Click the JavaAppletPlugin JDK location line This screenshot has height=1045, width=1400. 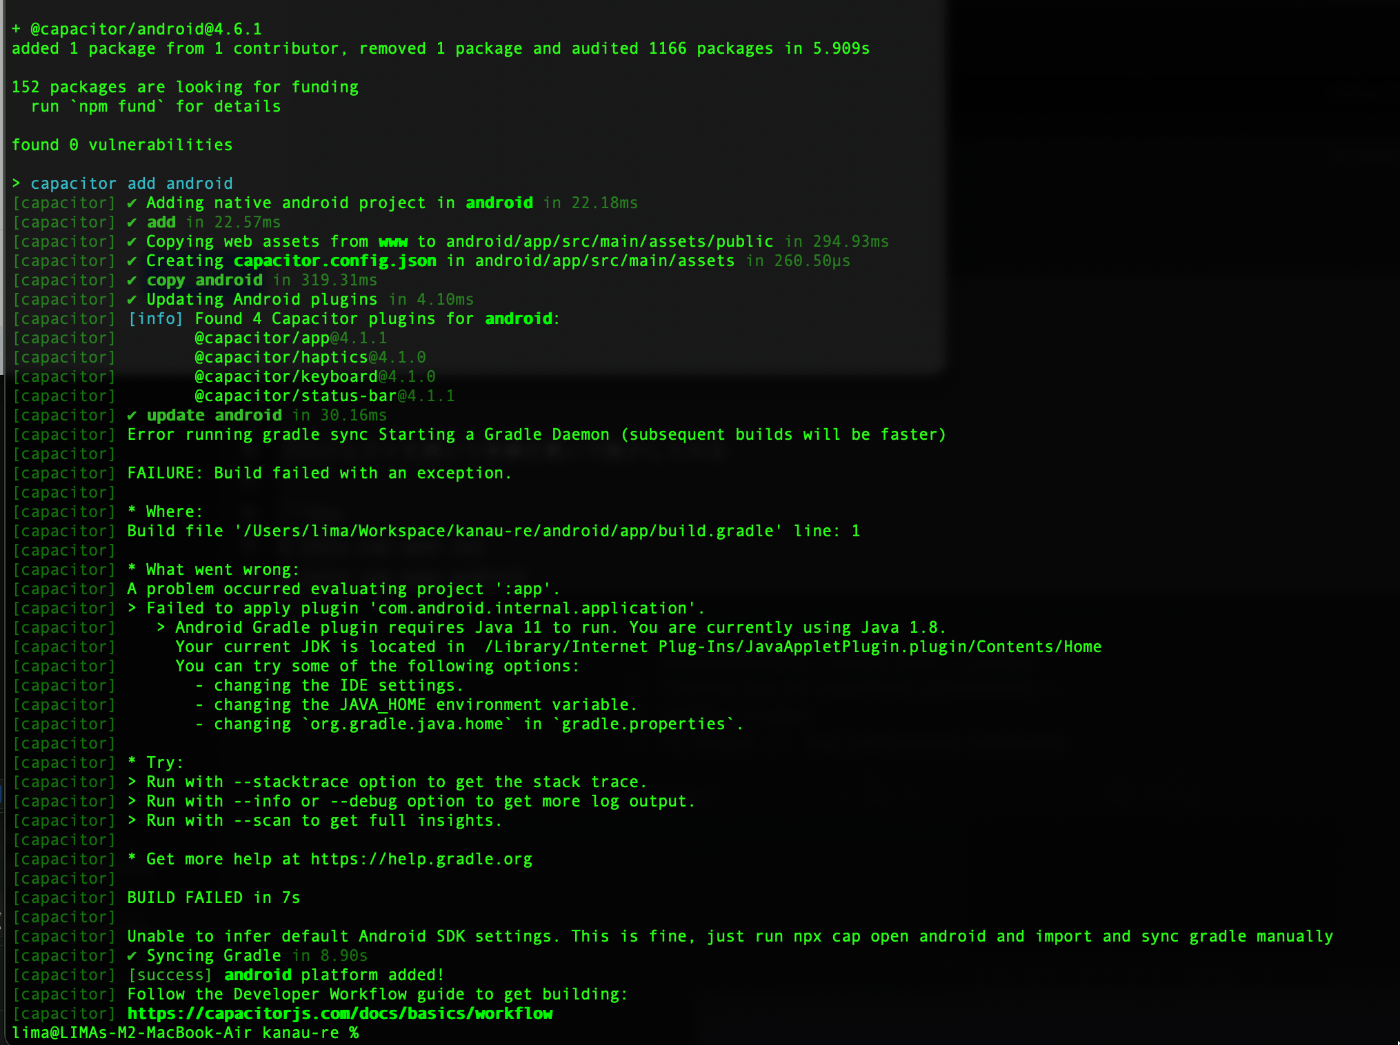[x=638, y=647]
